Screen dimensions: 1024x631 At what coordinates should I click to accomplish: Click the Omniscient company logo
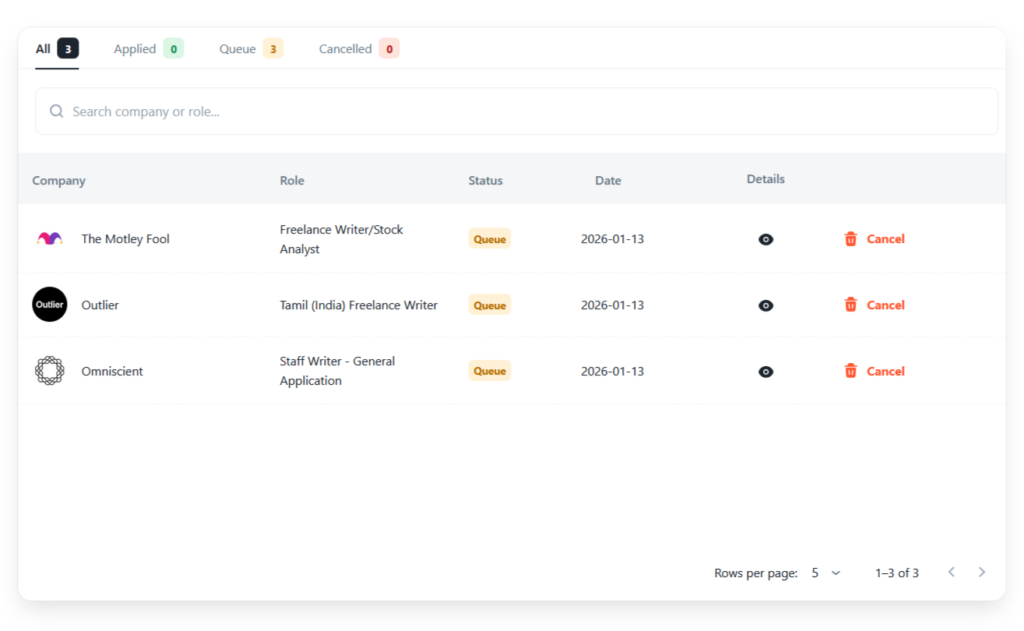pos(49,371)
